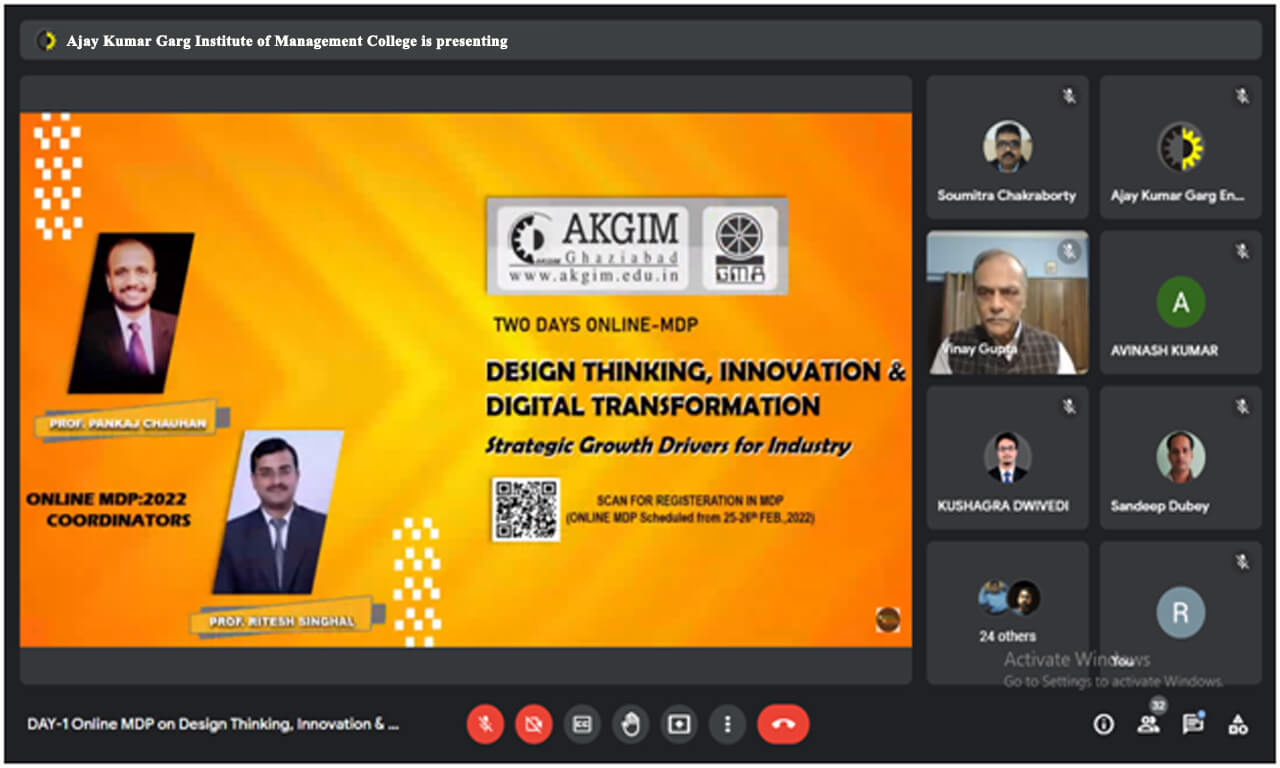The height and width of the screenshot is (768, 1280).
Task: Select Vinay Gupta's video tile
Action: coord(1007,302)
